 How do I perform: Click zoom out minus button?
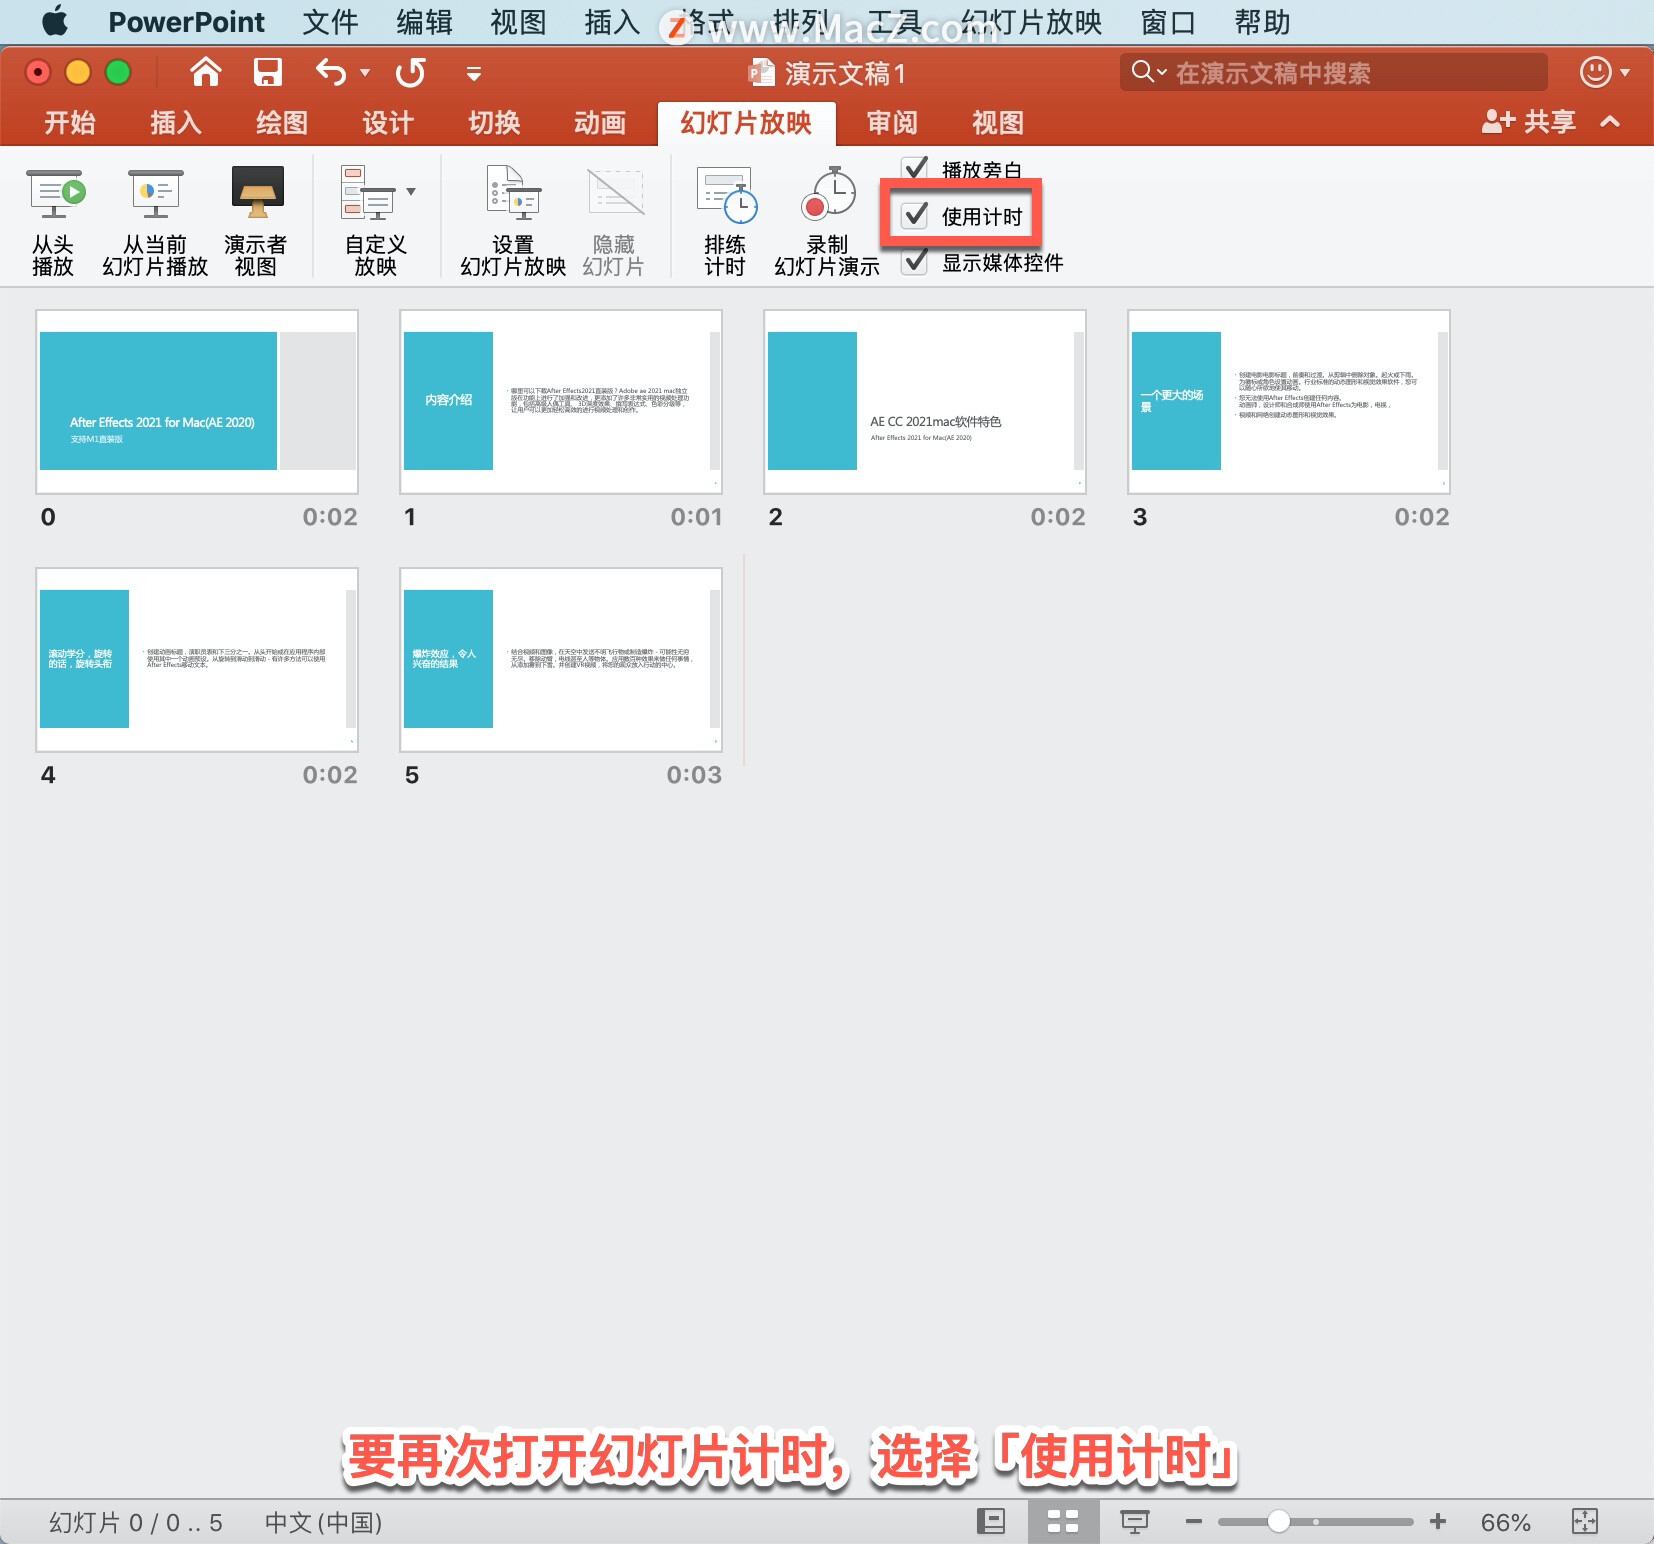[x=1193, y=1522]
